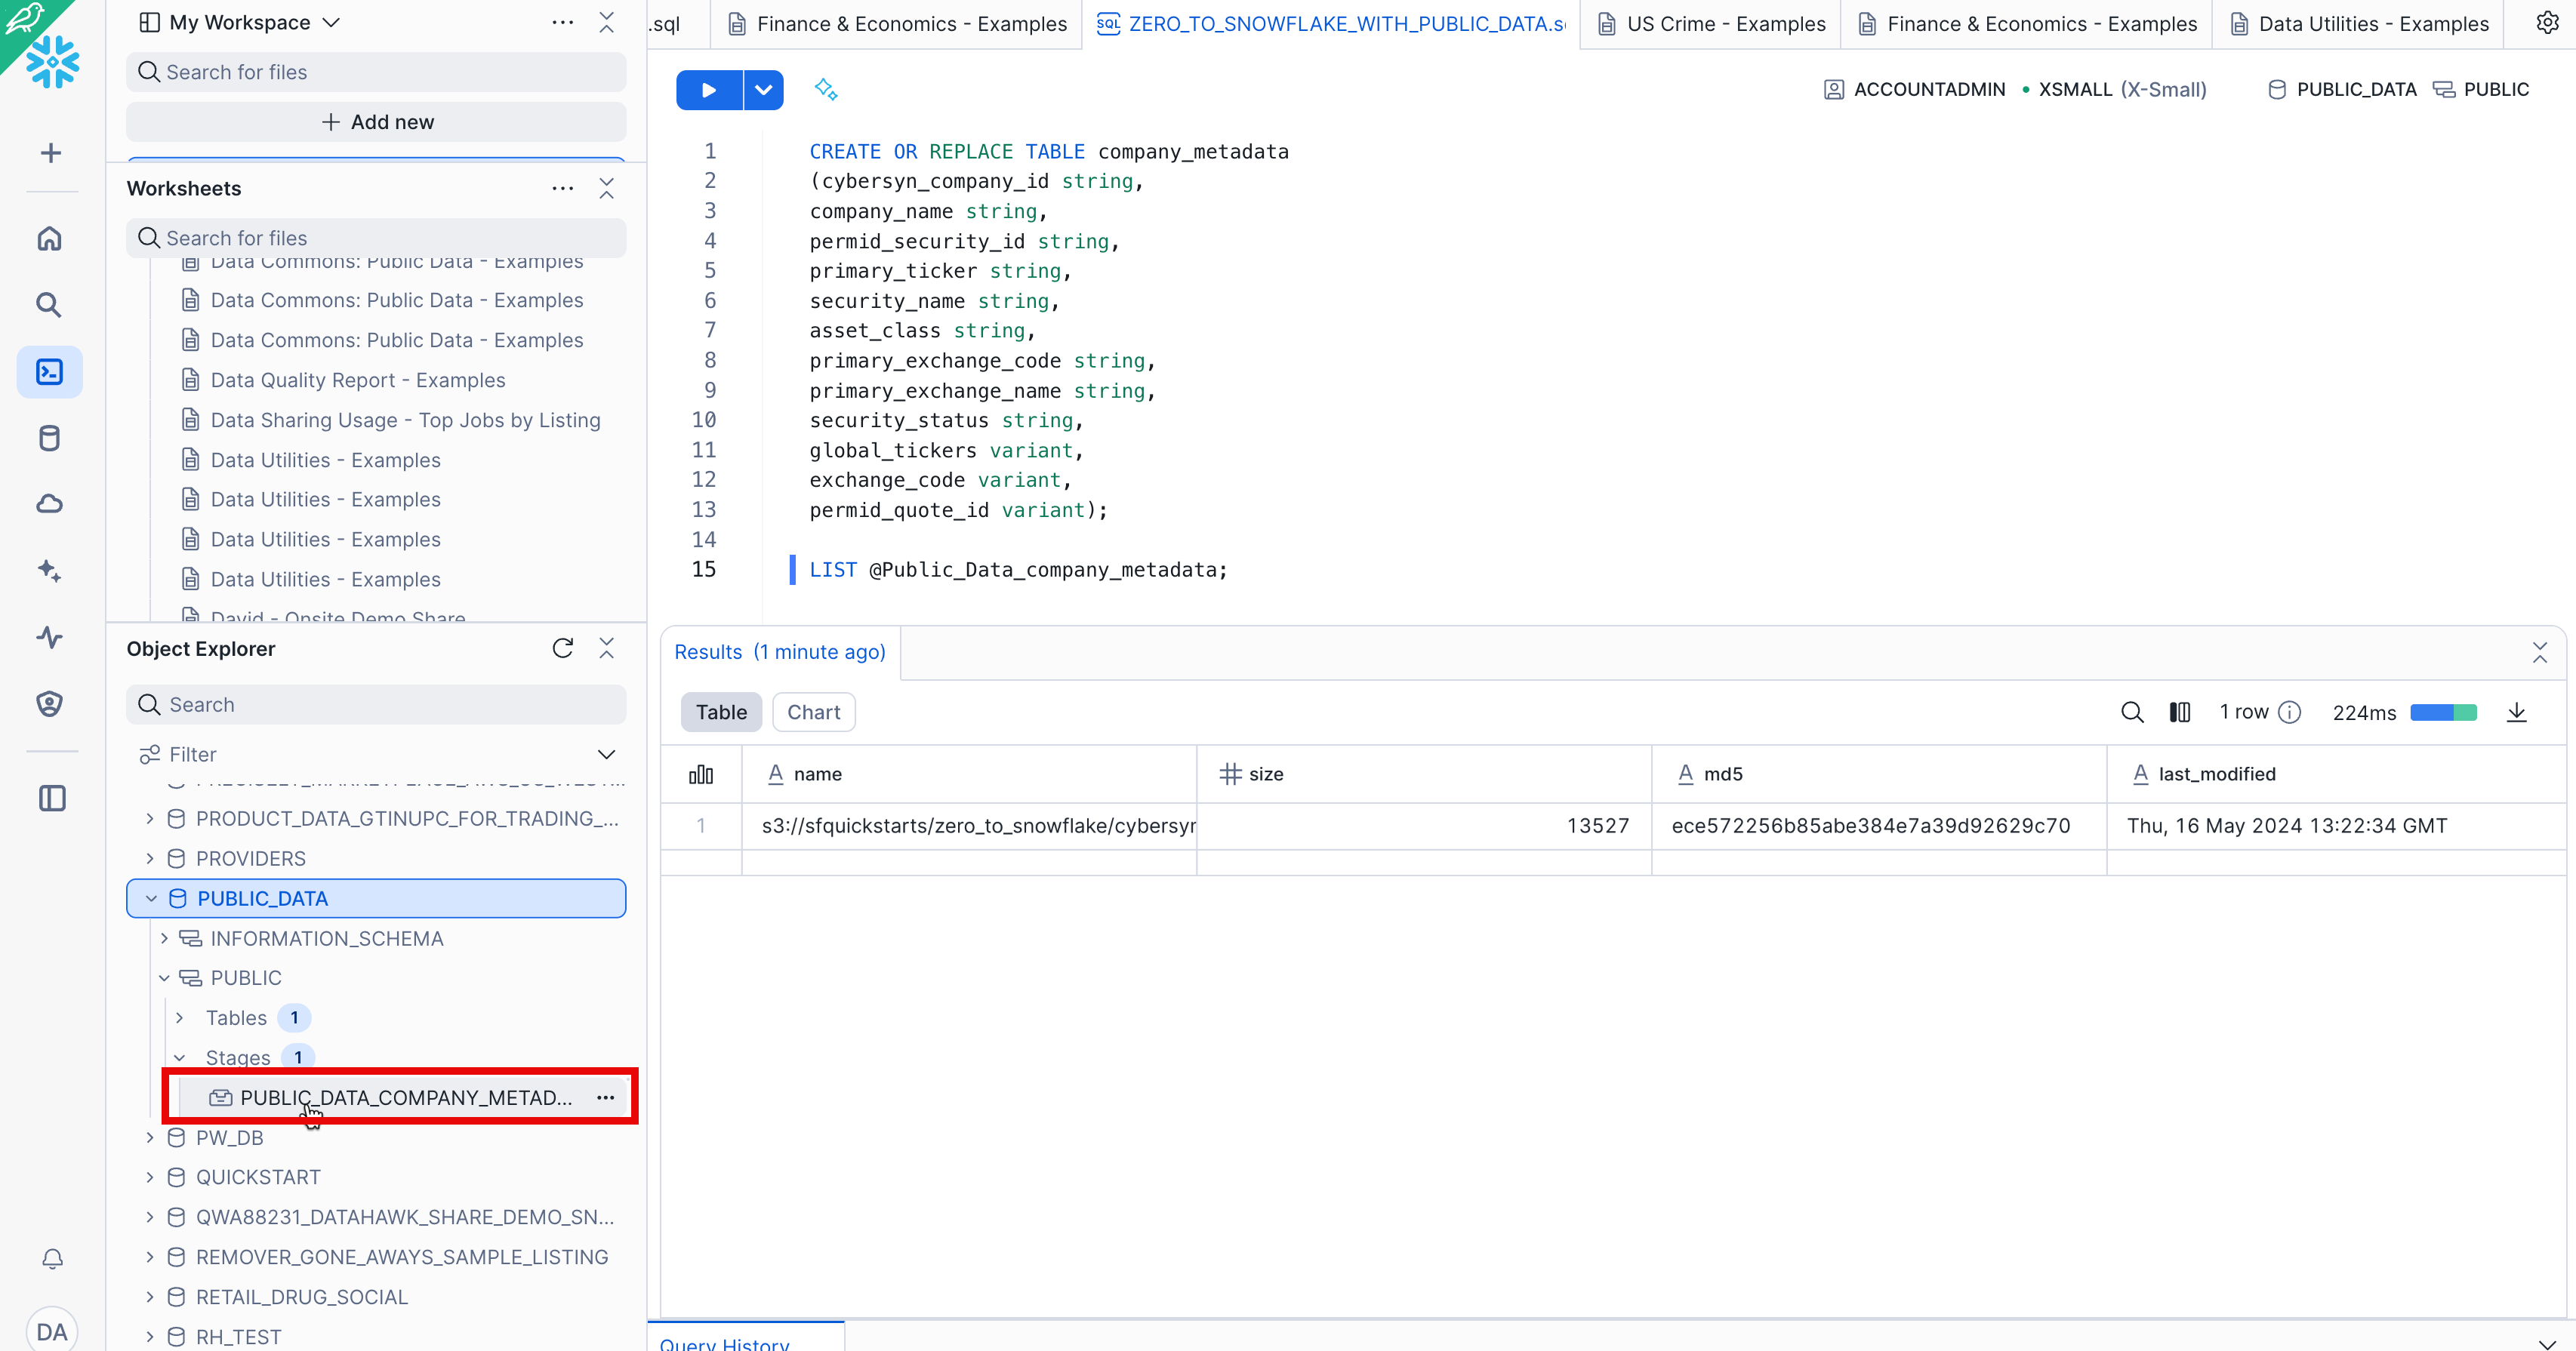Open the Copilot sparkle icon in editor toolbar
The image size is (2576, 1351).
pos(825,89)
